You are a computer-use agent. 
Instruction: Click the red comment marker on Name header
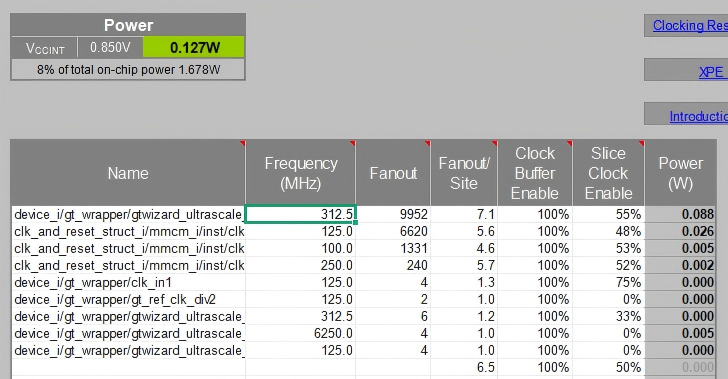[242, 144]
